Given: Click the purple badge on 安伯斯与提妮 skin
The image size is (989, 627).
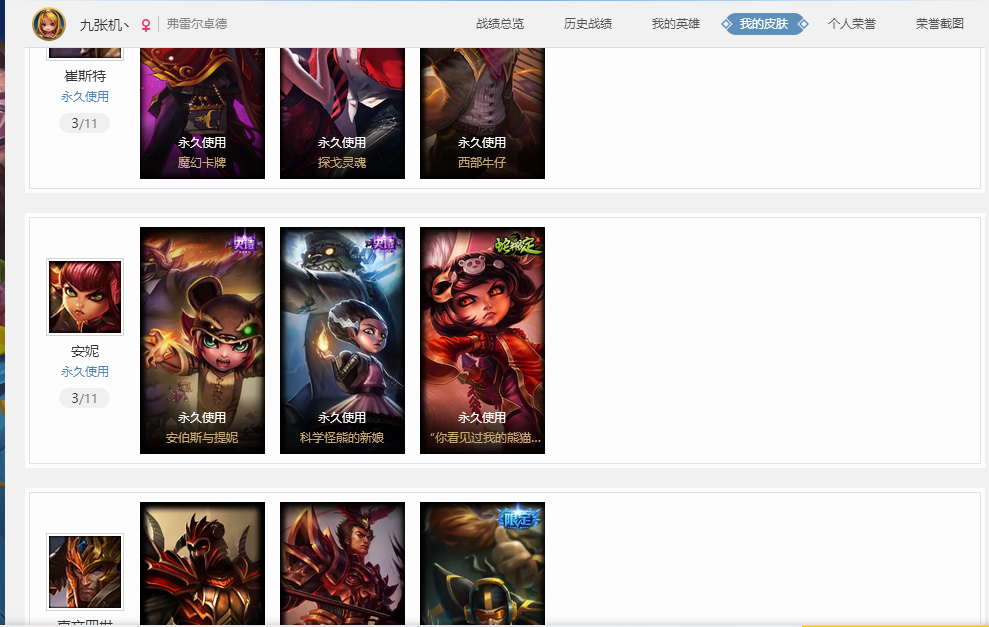Looking at the screenshot, I should pyautogui.click(x=245, y=243).
